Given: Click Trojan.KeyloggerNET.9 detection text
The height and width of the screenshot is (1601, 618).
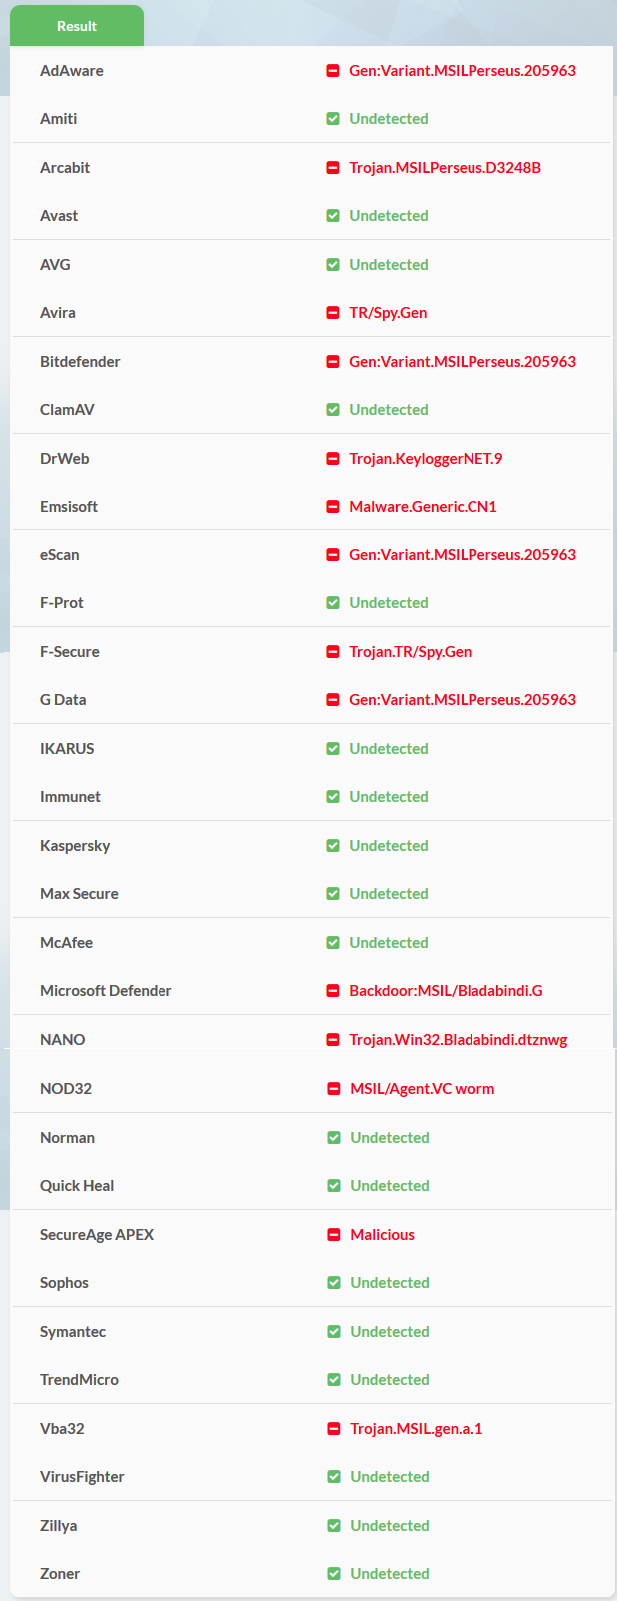Looking at the screenshot, I should click(x=425, y=459).
